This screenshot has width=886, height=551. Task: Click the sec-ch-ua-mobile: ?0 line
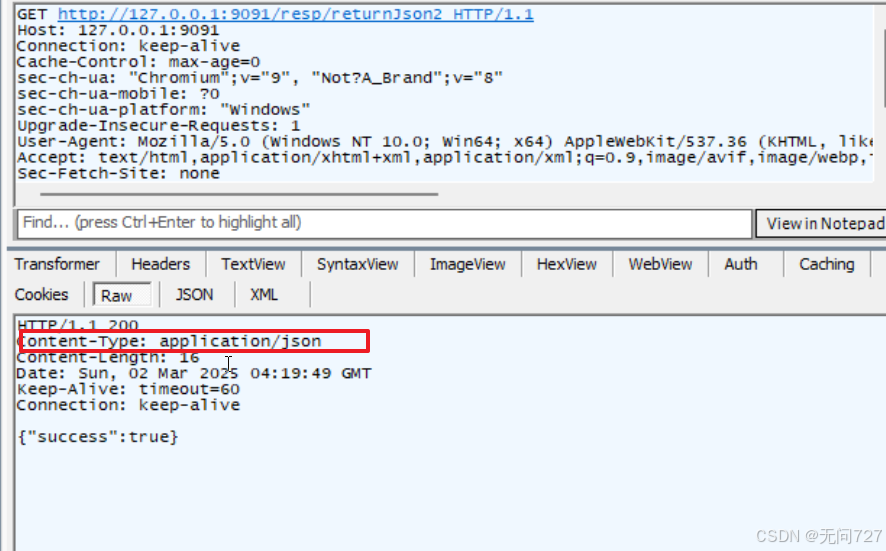(x=118, y=94)
